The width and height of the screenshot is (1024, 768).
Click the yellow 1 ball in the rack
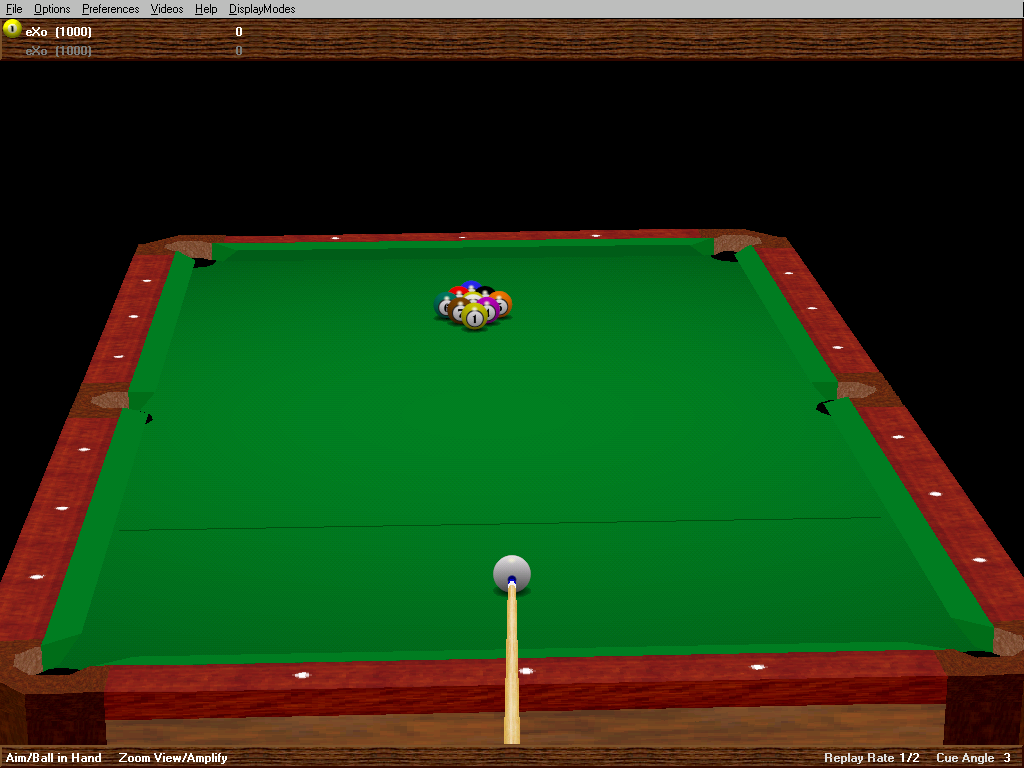[x=475, y=317]
